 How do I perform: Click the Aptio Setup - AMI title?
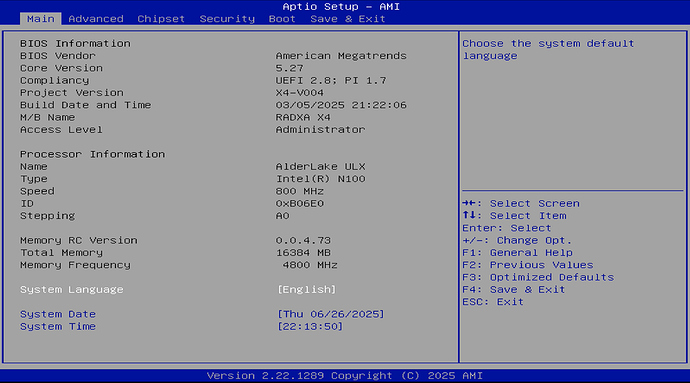pyautogui.click(x=341, y=7)
